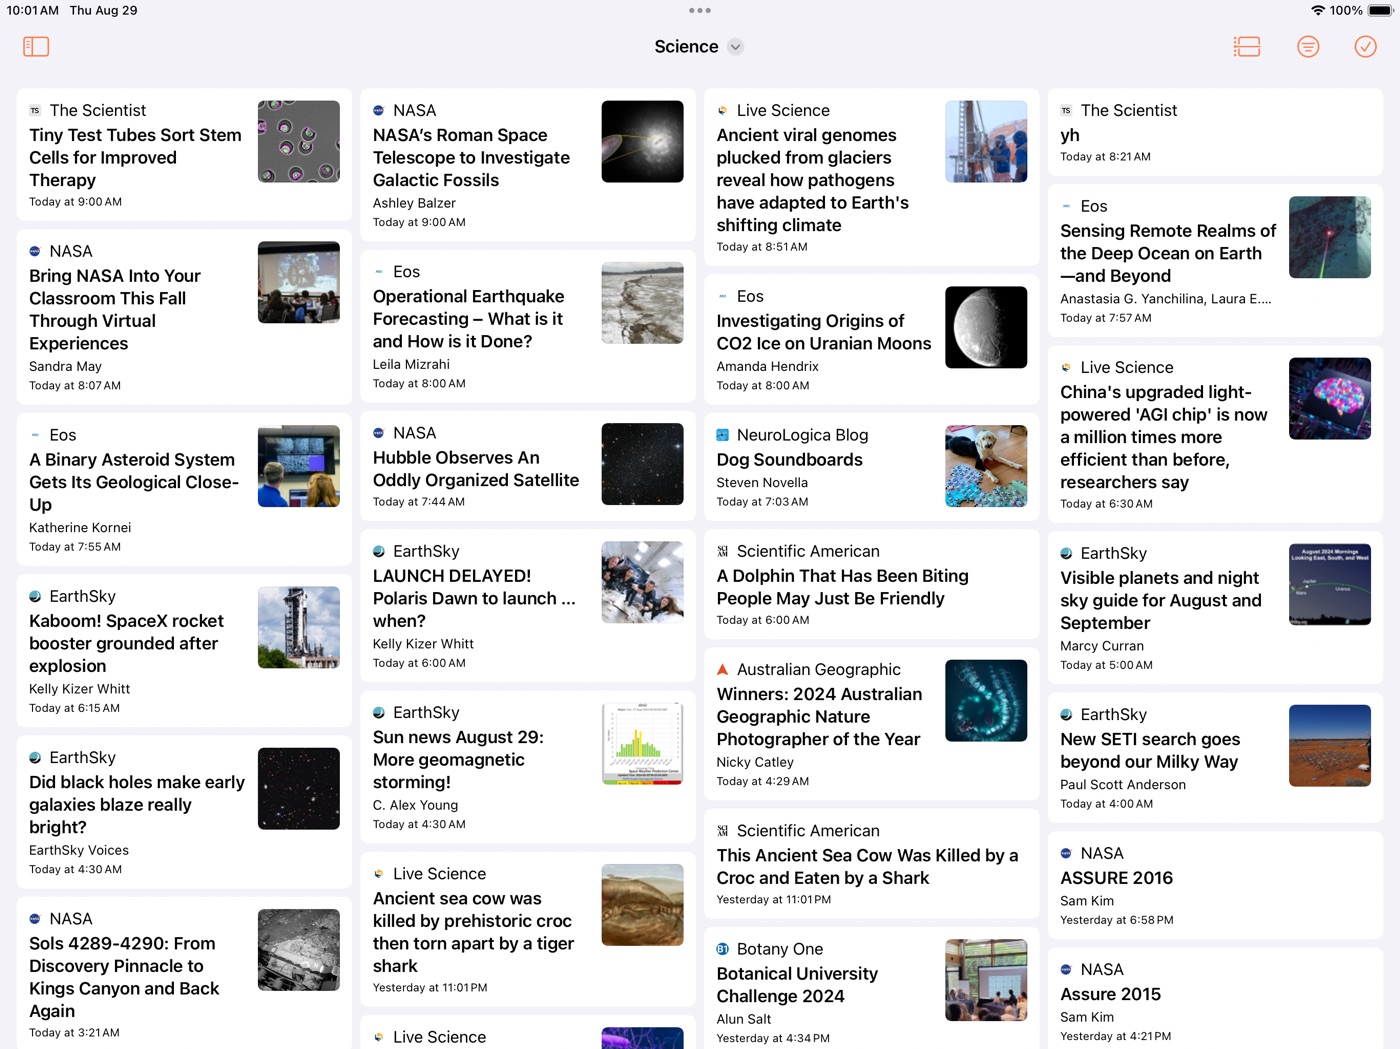Open The Scientist 'yh' article
The height and width of the screenshot is (1049, 1400).
(x=1215, y=132)
